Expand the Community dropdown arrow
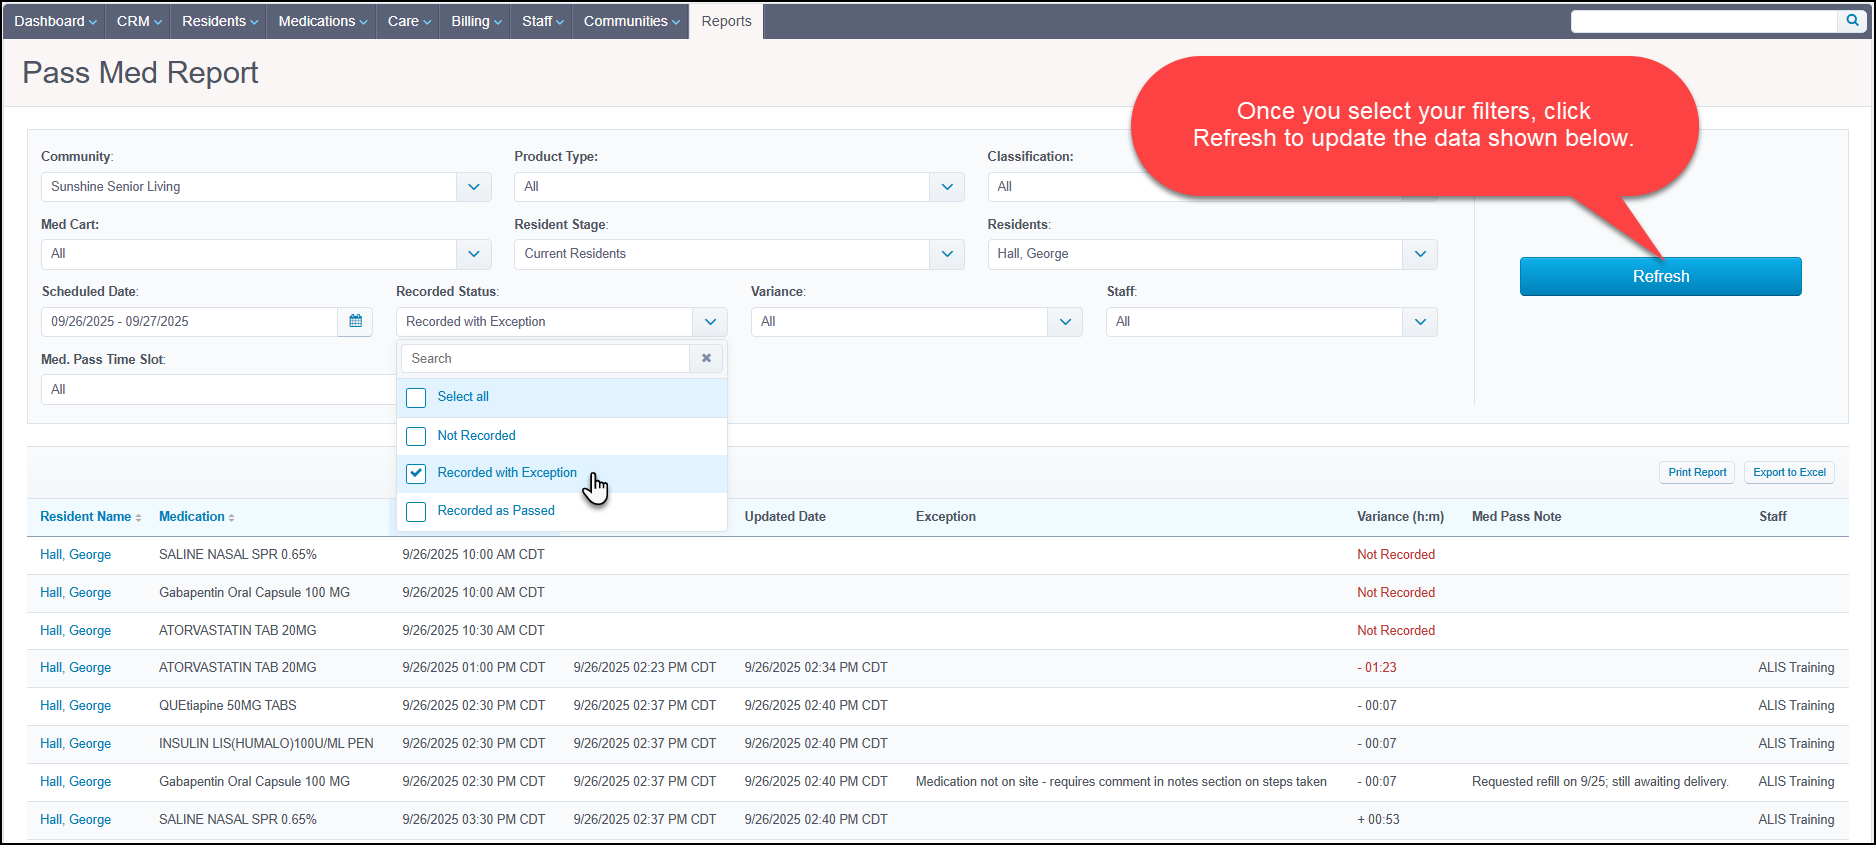 point(474,187)
